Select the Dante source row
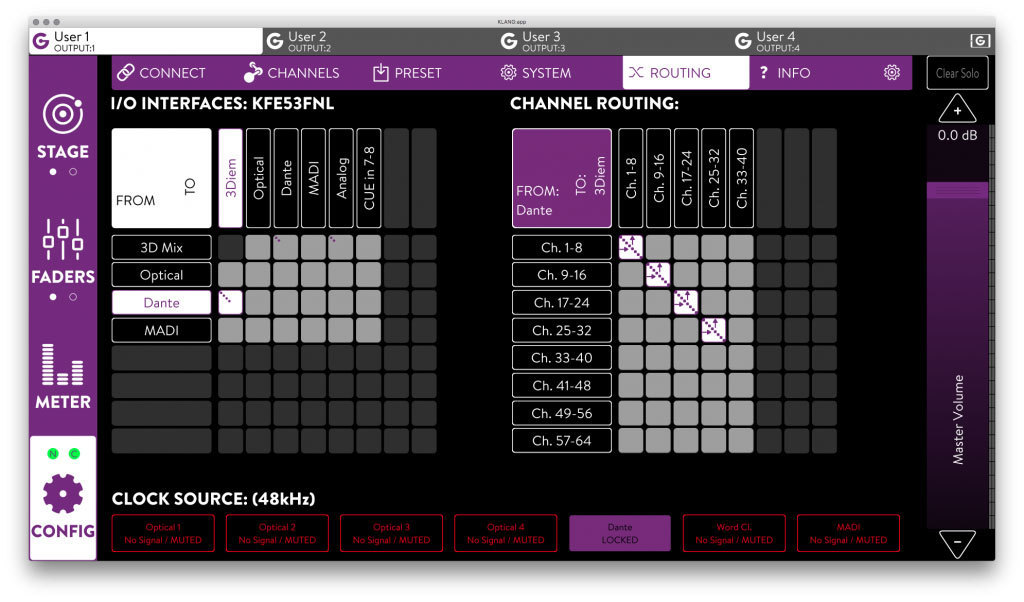The width and height of the screenshot is (1024, 602). (x=161, y=303)
